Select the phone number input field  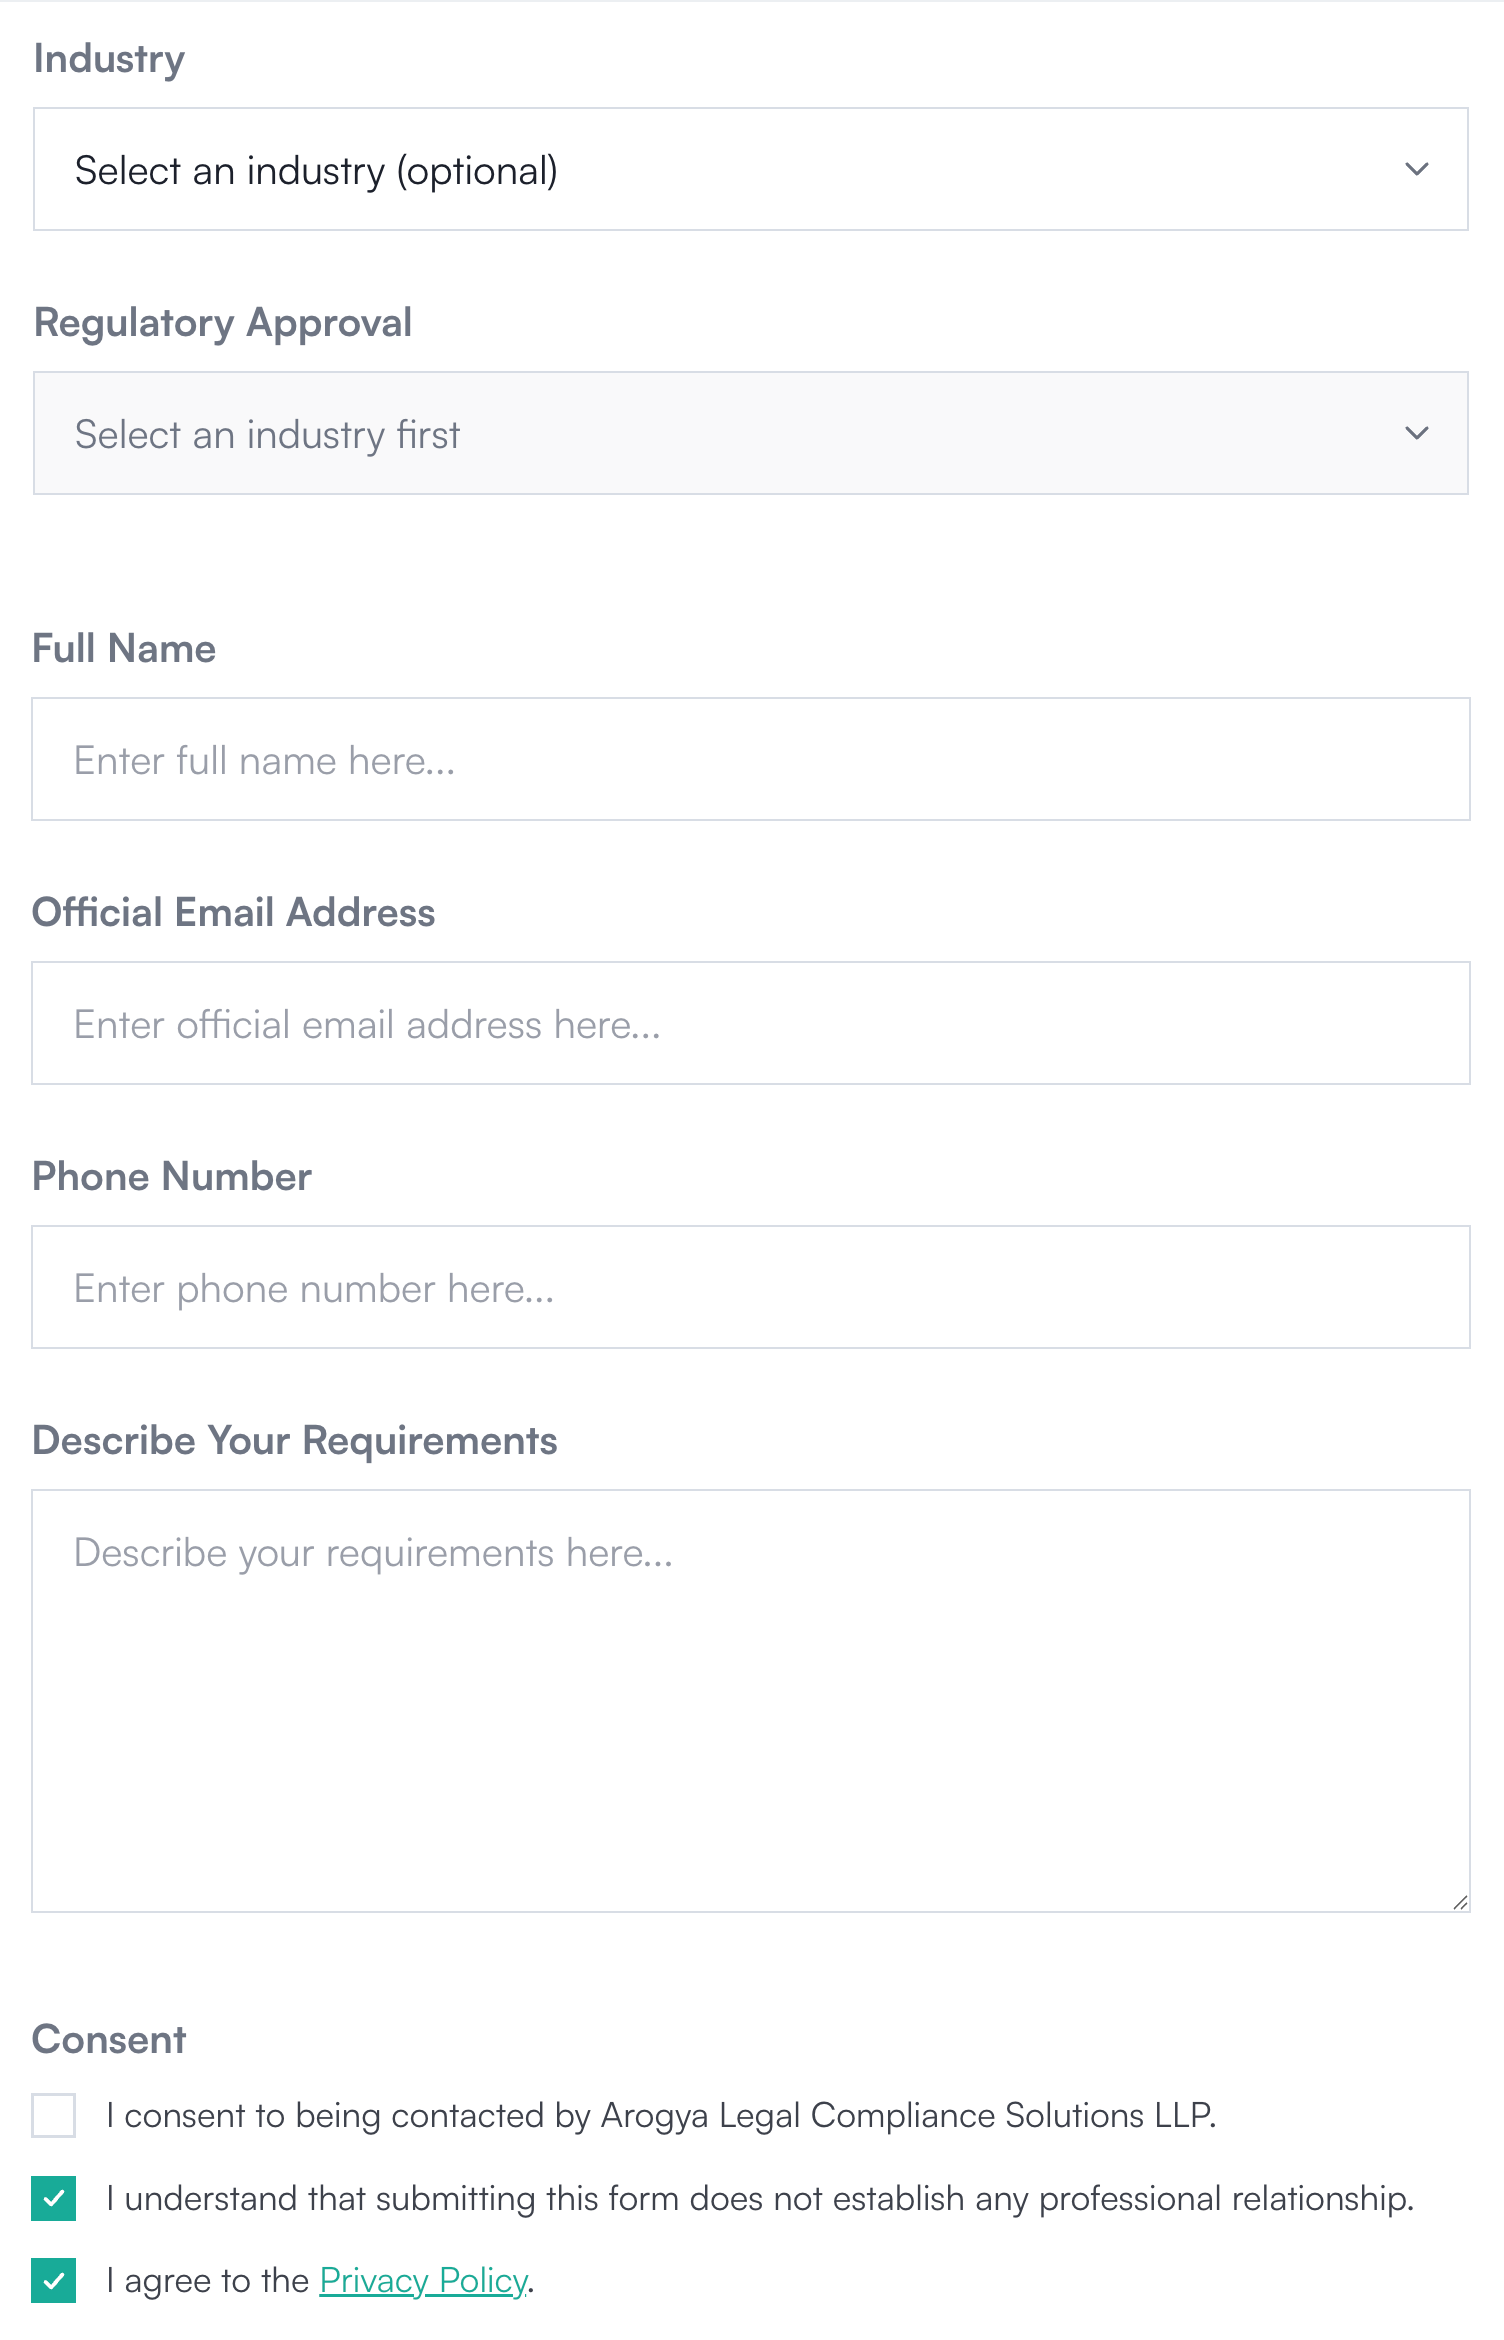point(751,1287)
